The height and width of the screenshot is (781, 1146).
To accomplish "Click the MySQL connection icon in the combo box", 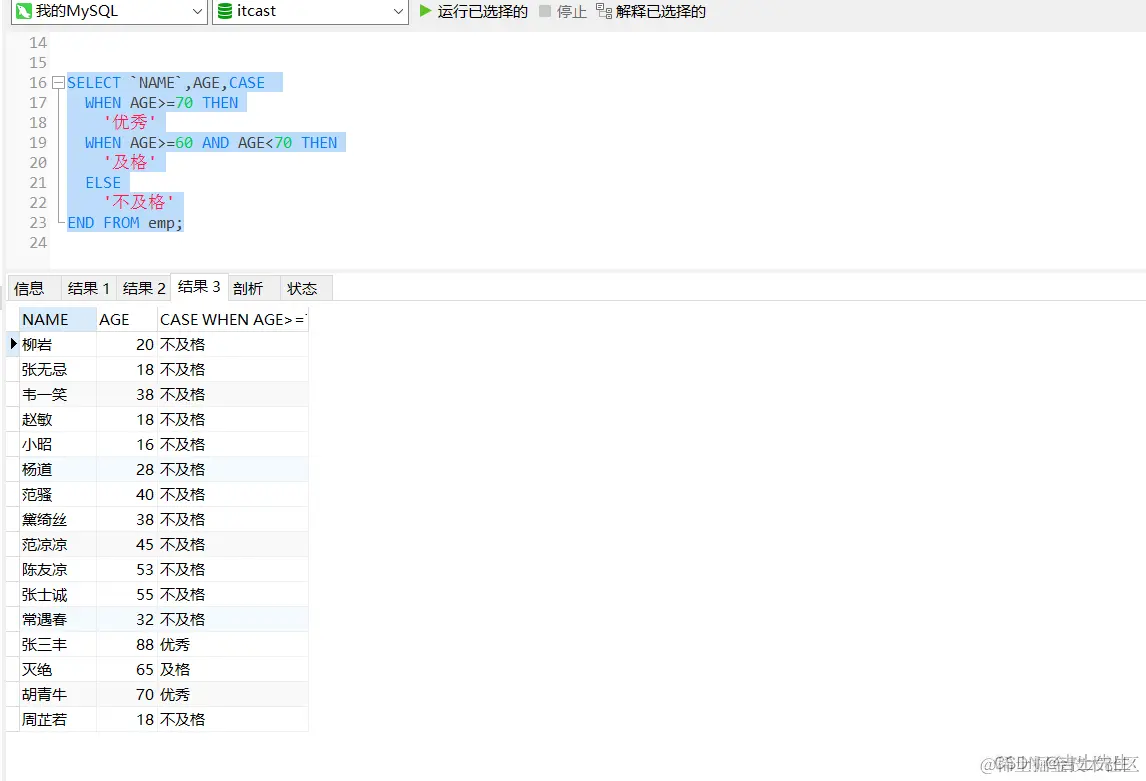I will pos(24,11).
